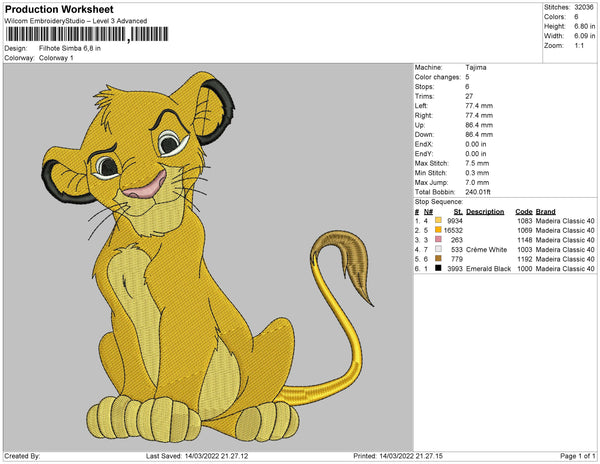Click the Trims value '27'
The image size is (600, 464).
pyautogui.click(x=469, y=96)
